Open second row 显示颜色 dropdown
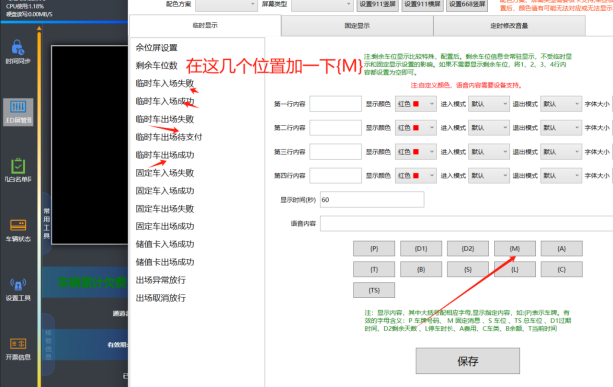The image size is (613, 387). click(x=416, y=128)
